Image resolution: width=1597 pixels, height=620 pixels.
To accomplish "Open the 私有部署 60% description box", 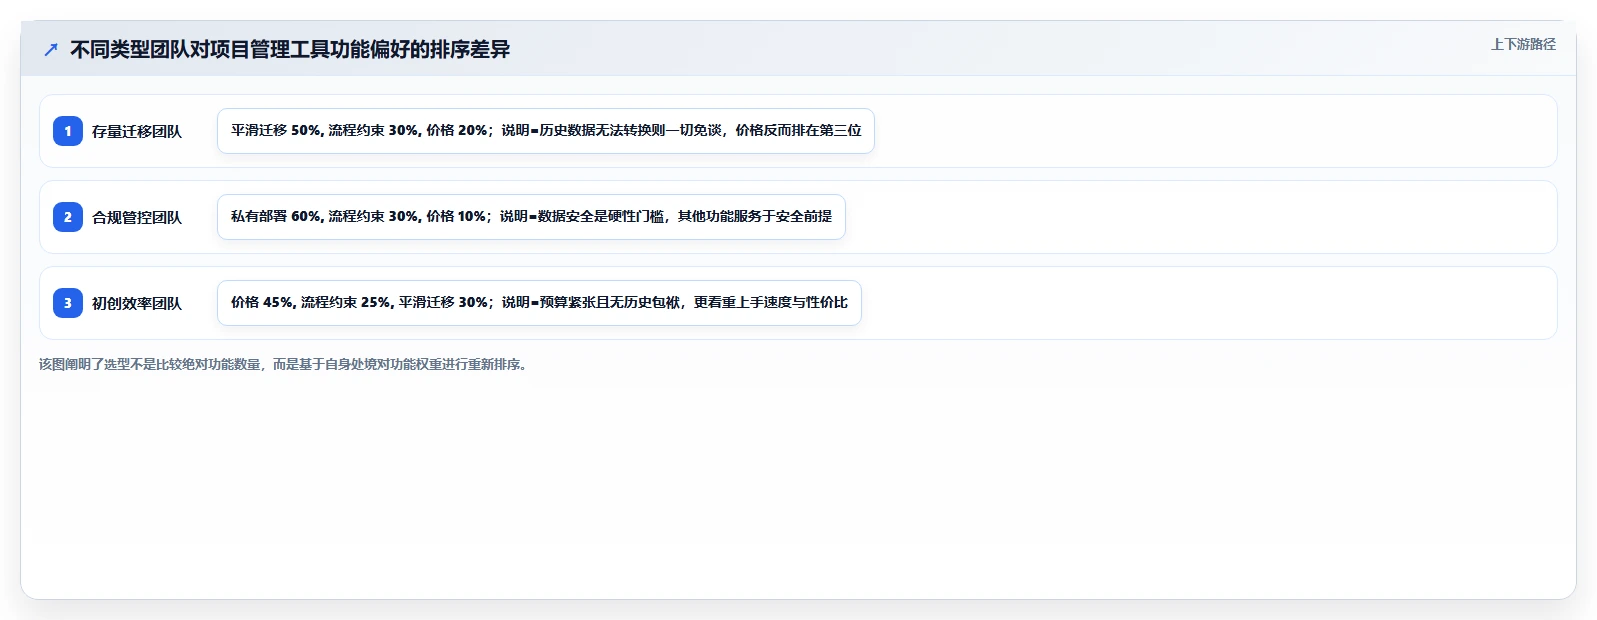I will pos(531,217).
